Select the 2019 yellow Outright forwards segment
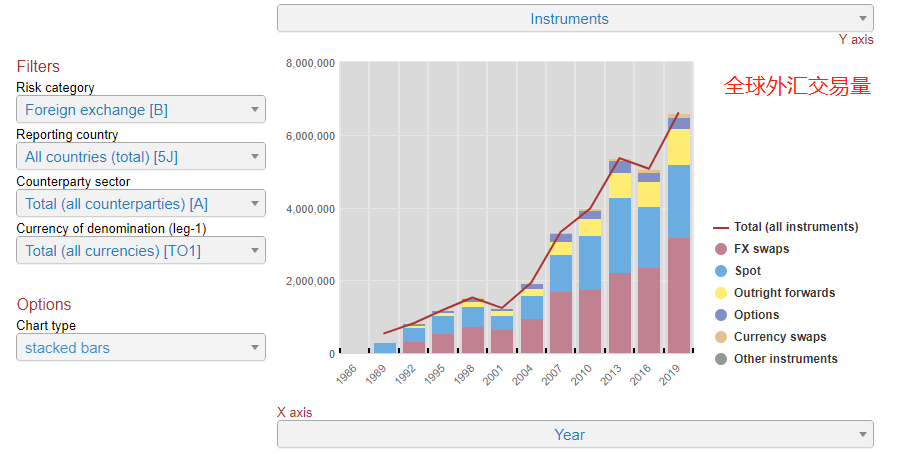The height and width of the screenshot is (454, 912). tap(679, 147)
